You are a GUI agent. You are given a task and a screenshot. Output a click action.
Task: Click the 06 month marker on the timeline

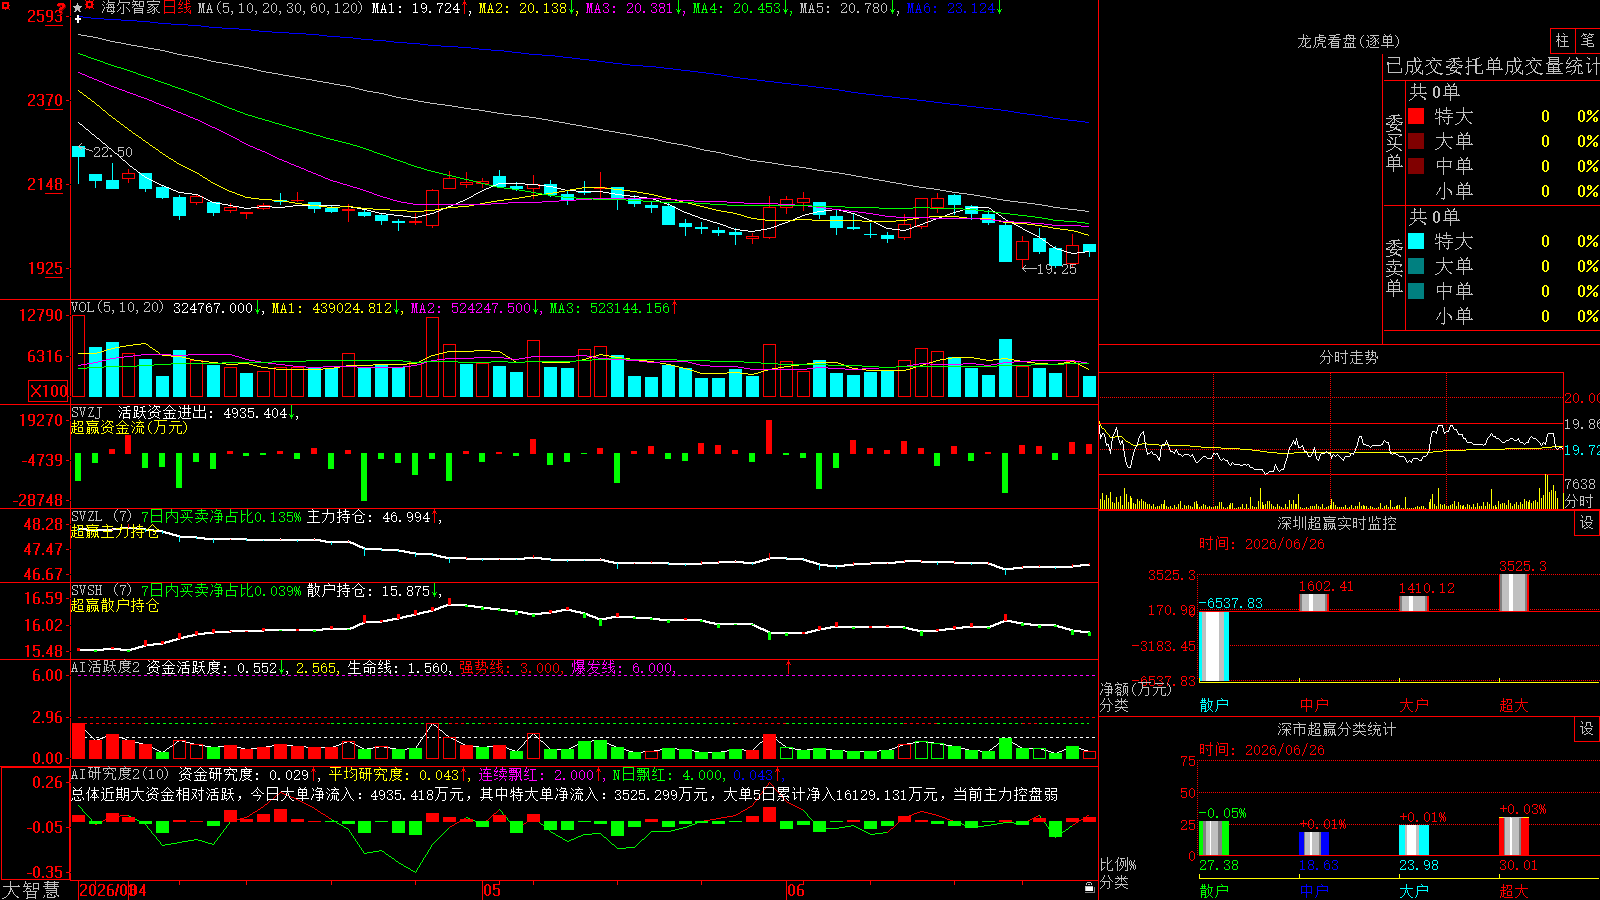(x=795, y=890)
